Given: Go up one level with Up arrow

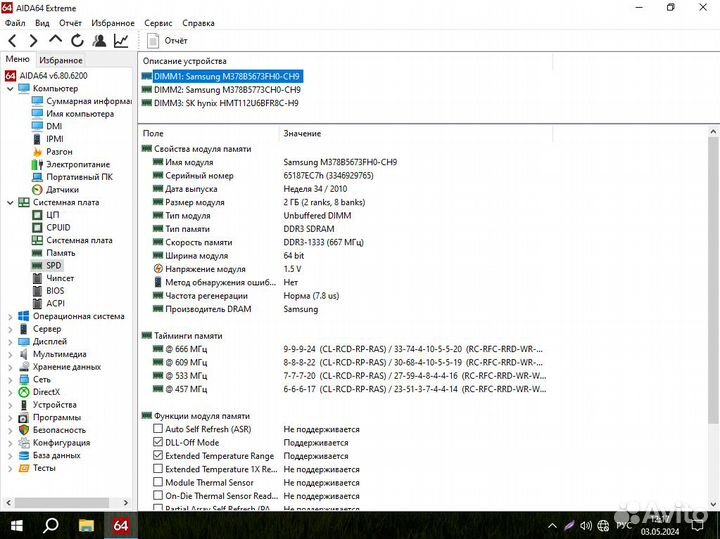Looking at the screenshot, I should [x=55, y=41].
